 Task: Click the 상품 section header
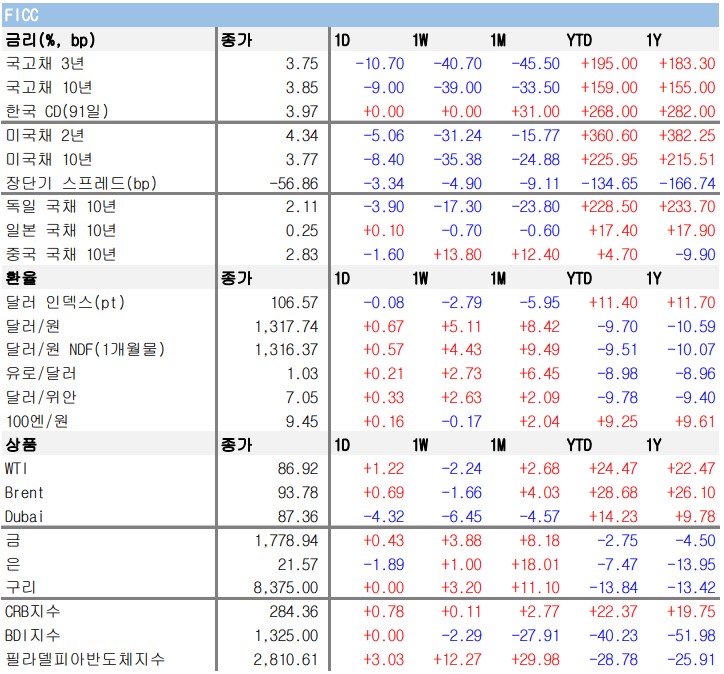tap(21, 445)
